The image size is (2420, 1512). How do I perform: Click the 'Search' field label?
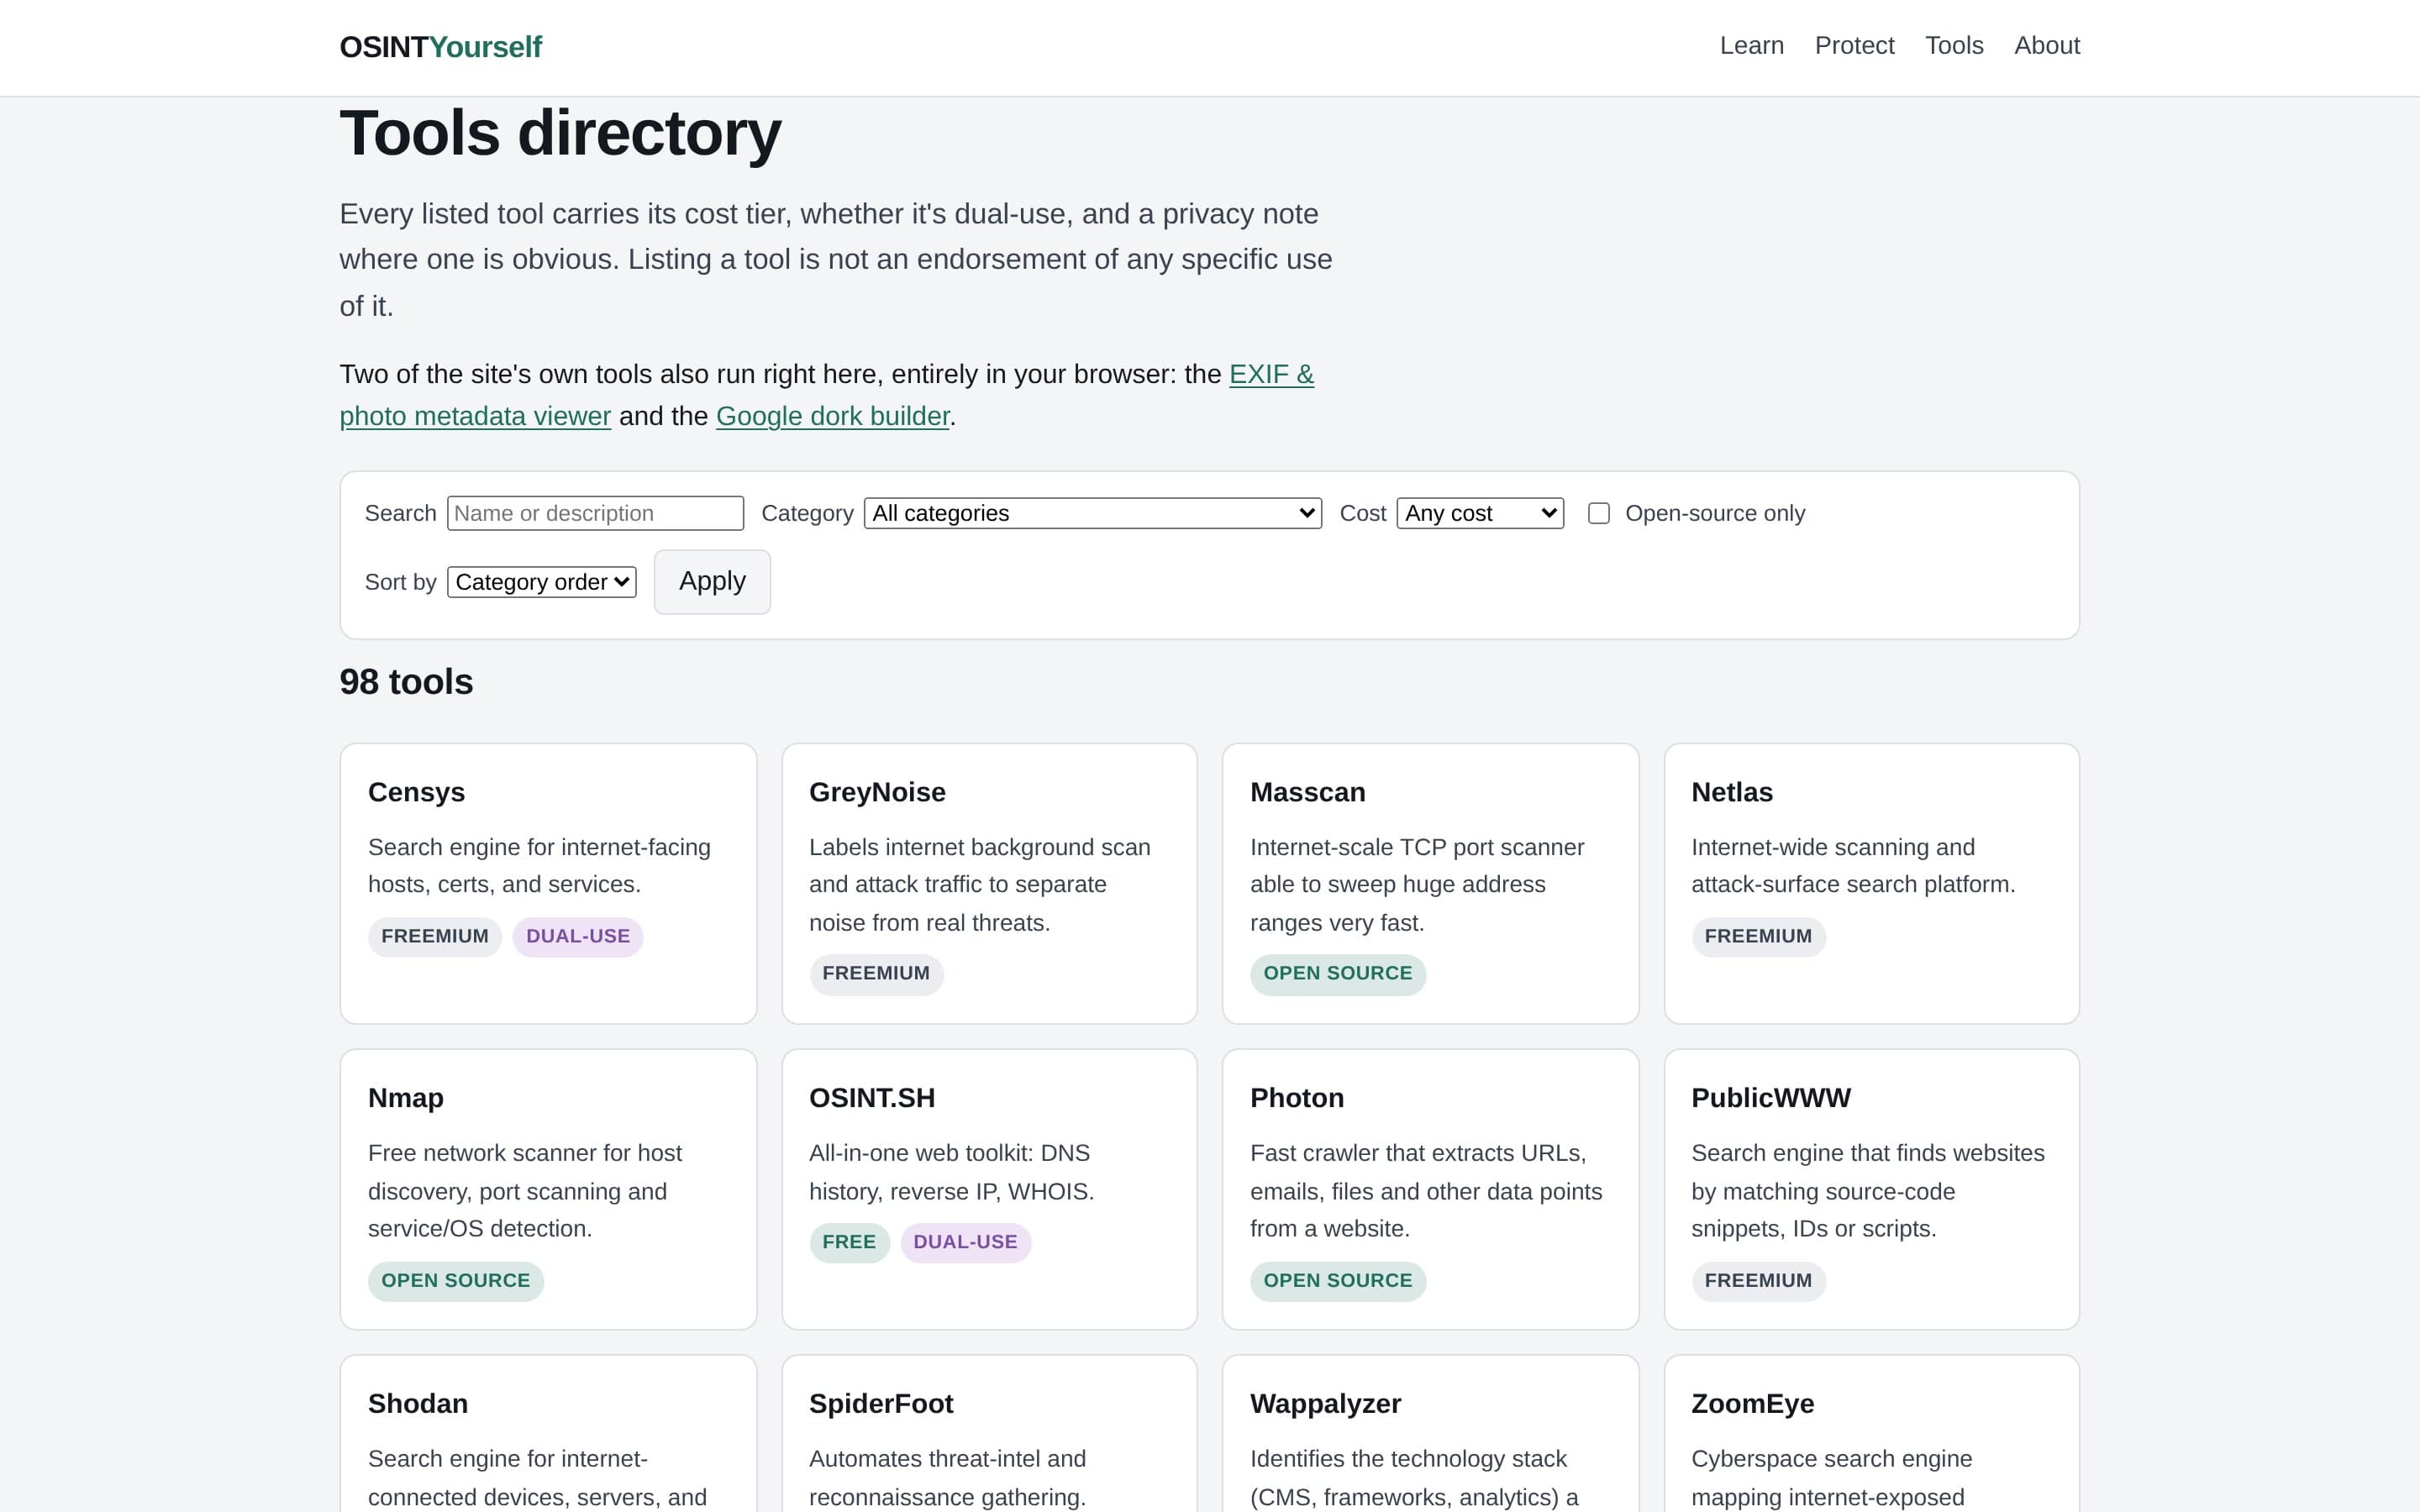[400, 513]
